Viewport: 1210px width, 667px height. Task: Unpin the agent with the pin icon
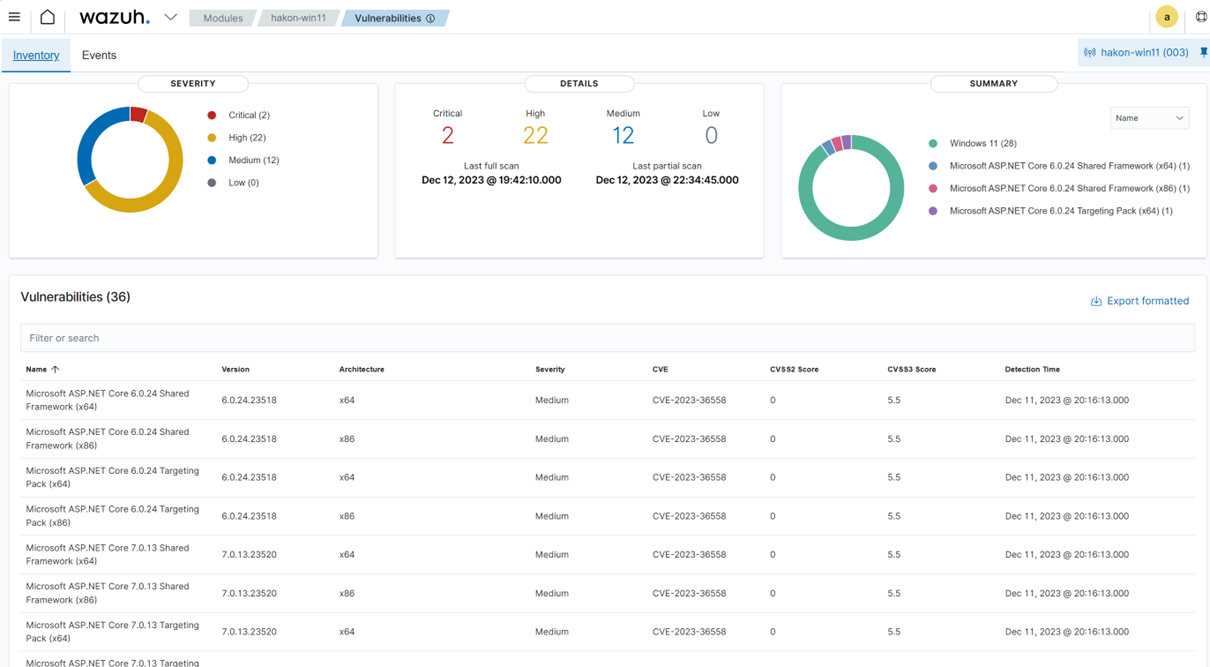click(x=1203, y=52)
